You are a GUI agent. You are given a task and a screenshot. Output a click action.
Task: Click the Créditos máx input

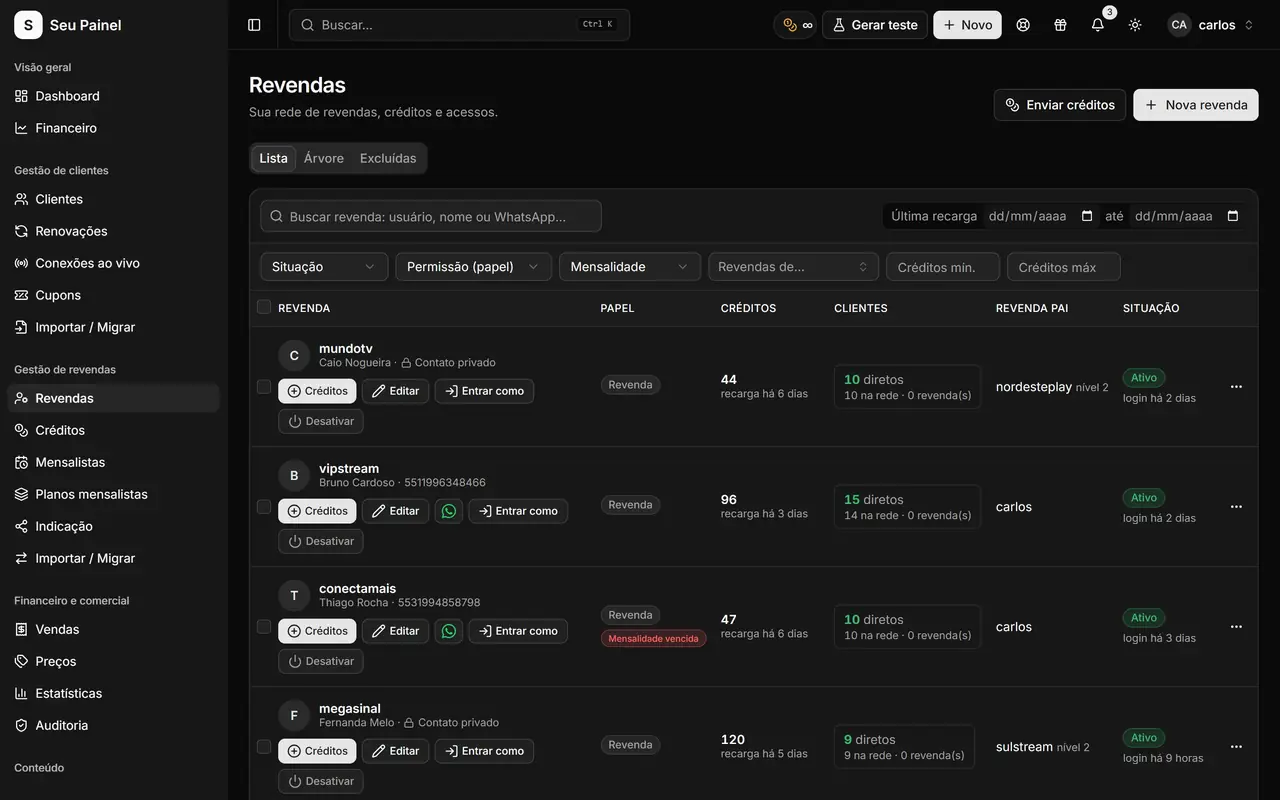click(x=1064, y=267)
